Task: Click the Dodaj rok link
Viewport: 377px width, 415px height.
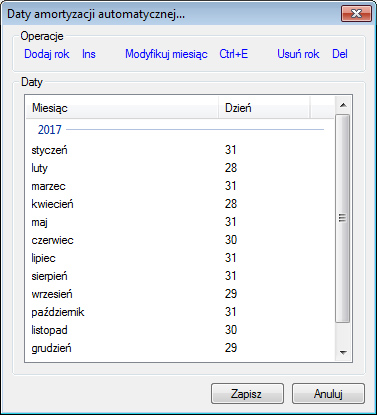Action: click(47, 54)
